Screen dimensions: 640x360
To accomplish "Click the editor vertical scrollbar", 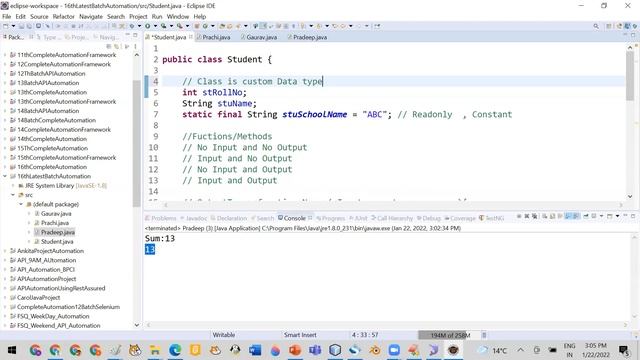I will click(630, 76).
